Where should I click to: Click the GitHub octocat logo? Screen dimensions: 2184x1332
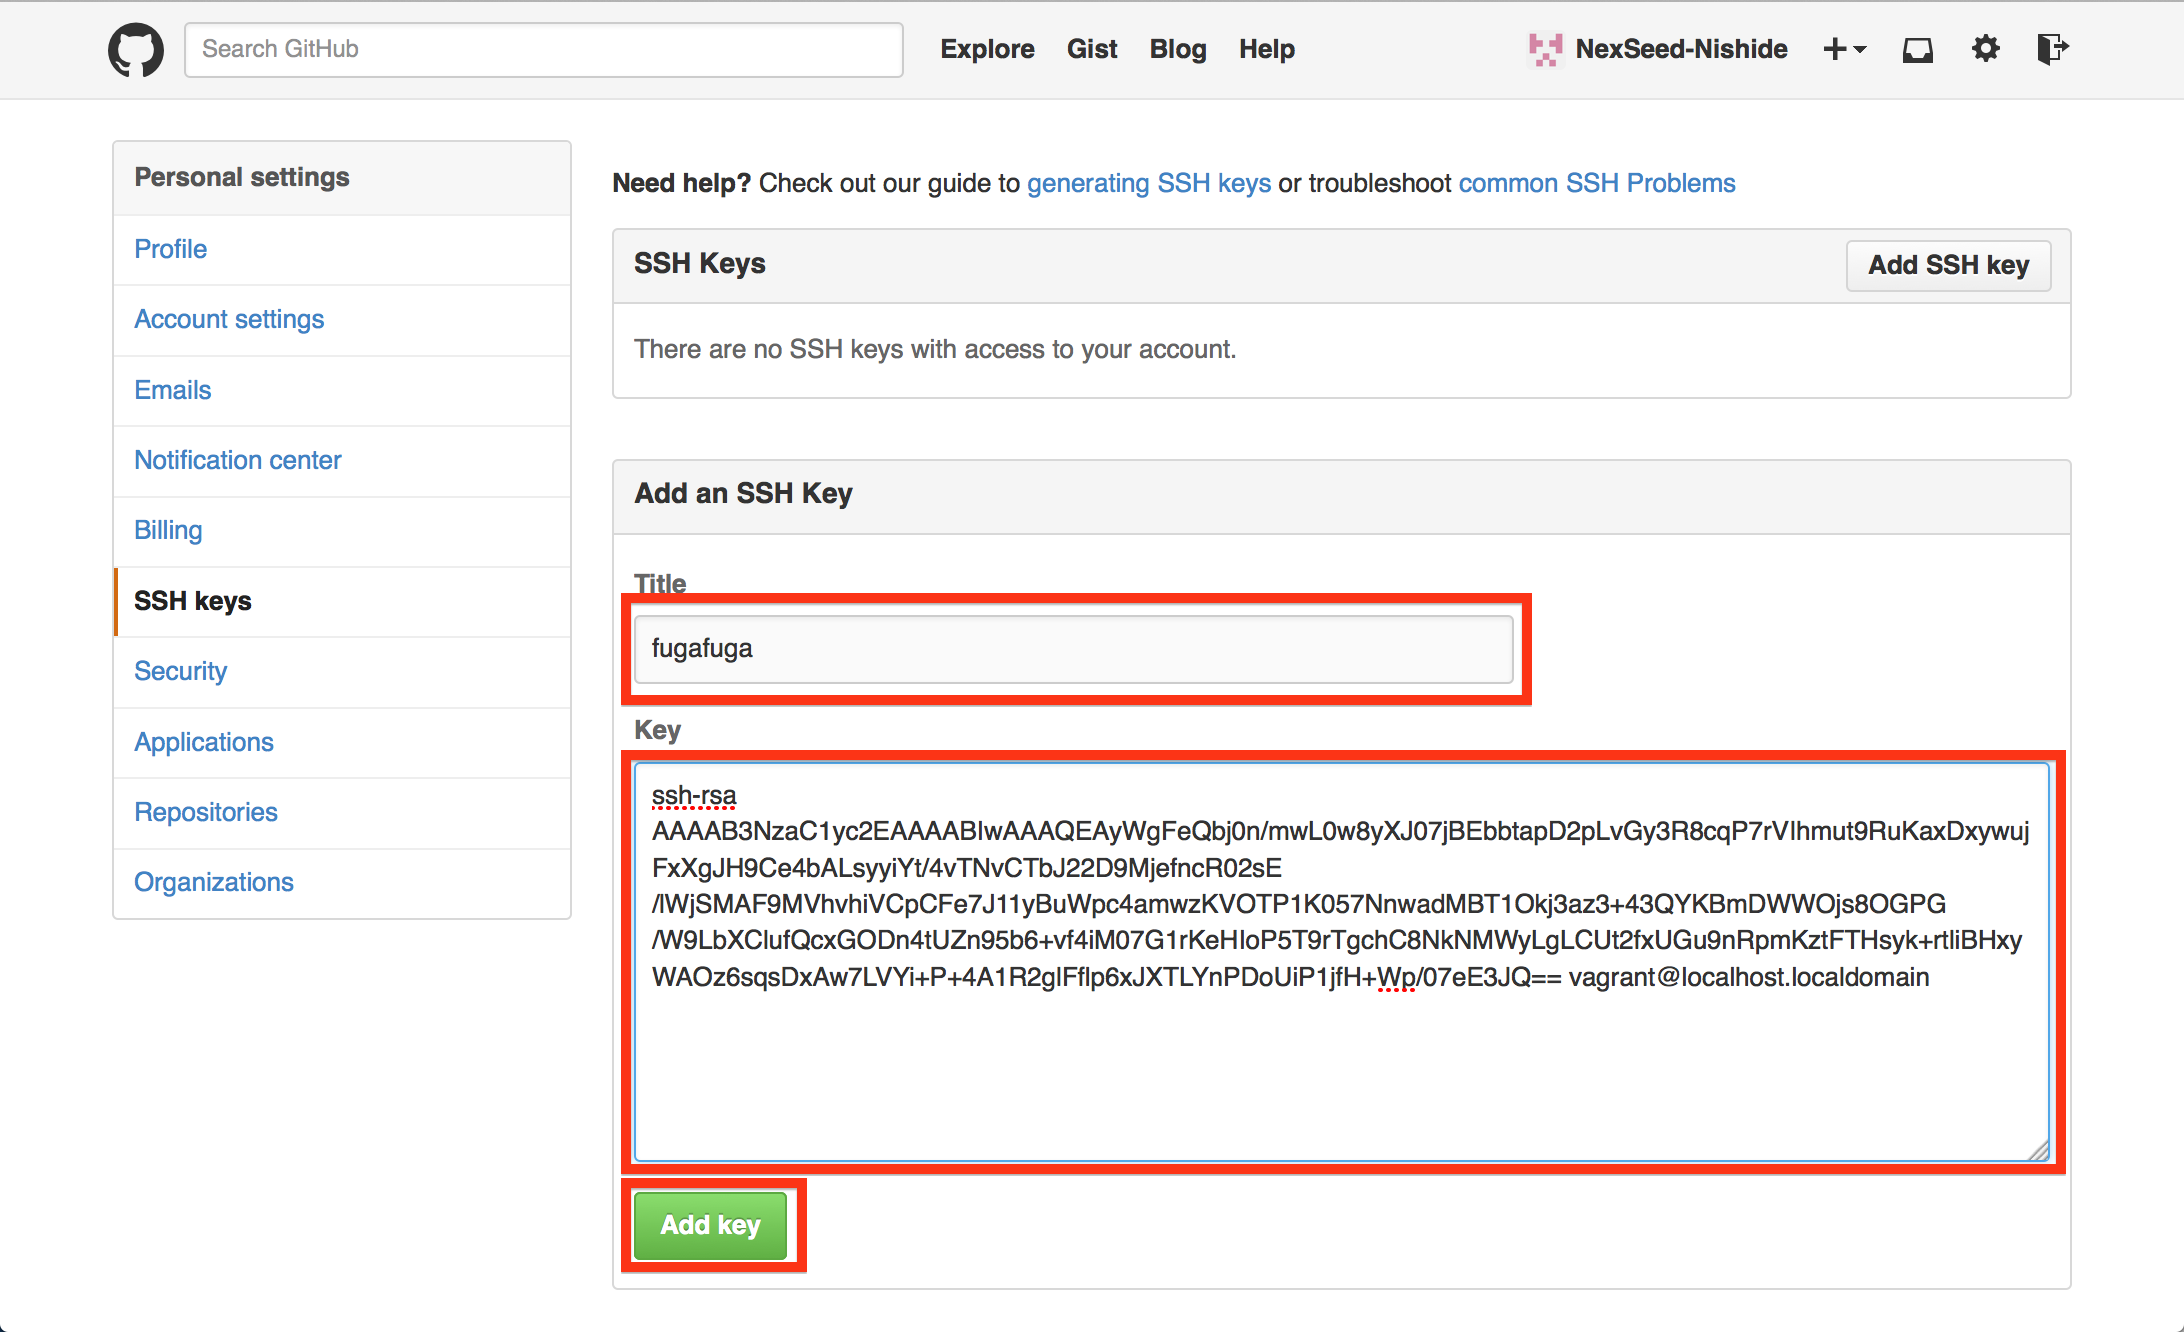pos(135,49)
